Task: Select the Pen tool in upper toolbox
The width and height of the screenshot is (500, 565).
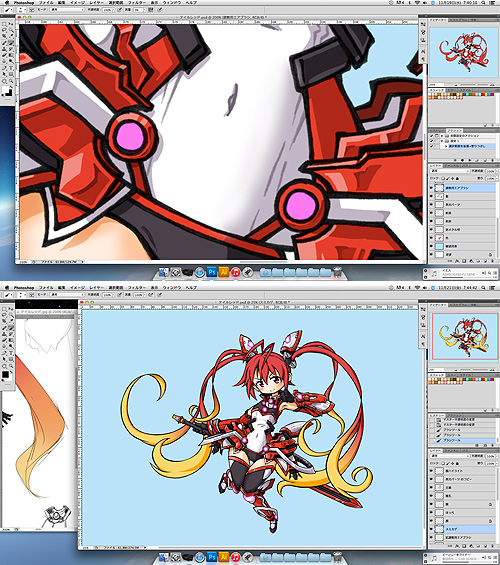Action: click(4, 68)
